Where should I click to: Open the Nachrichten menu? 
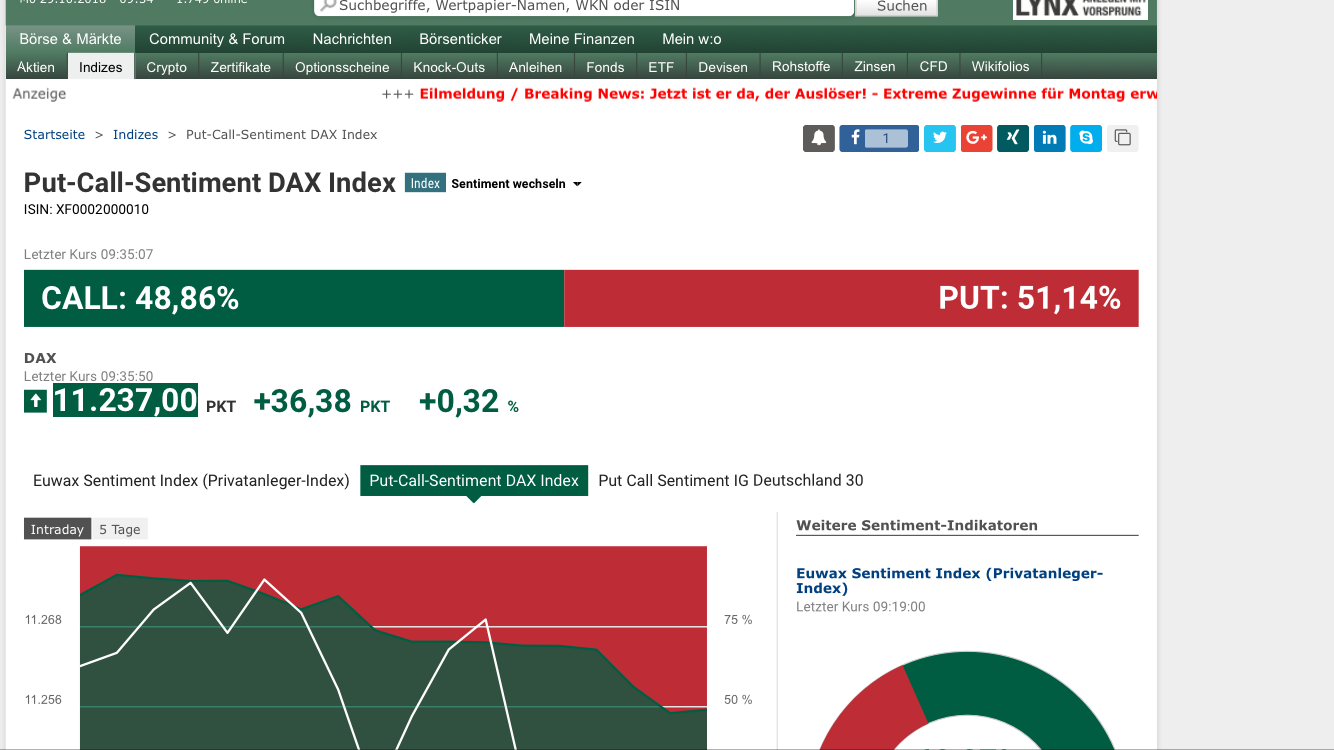(351, 39)
